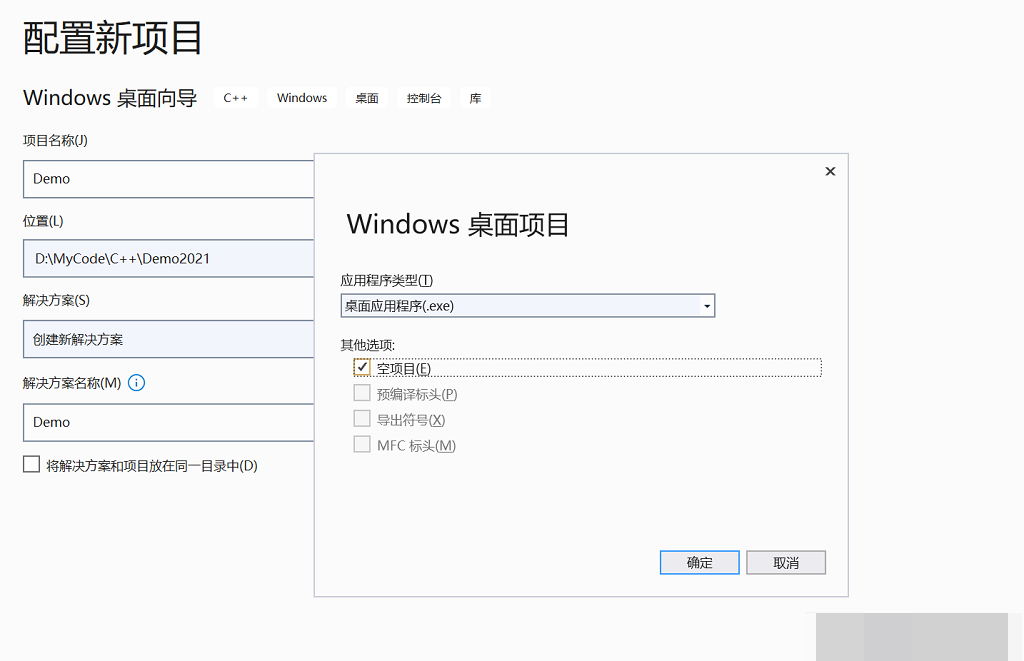Toggle the 预编译标头(P) checkbox
Viewport: 1024px width, 661px height.
tap(362, 393)
